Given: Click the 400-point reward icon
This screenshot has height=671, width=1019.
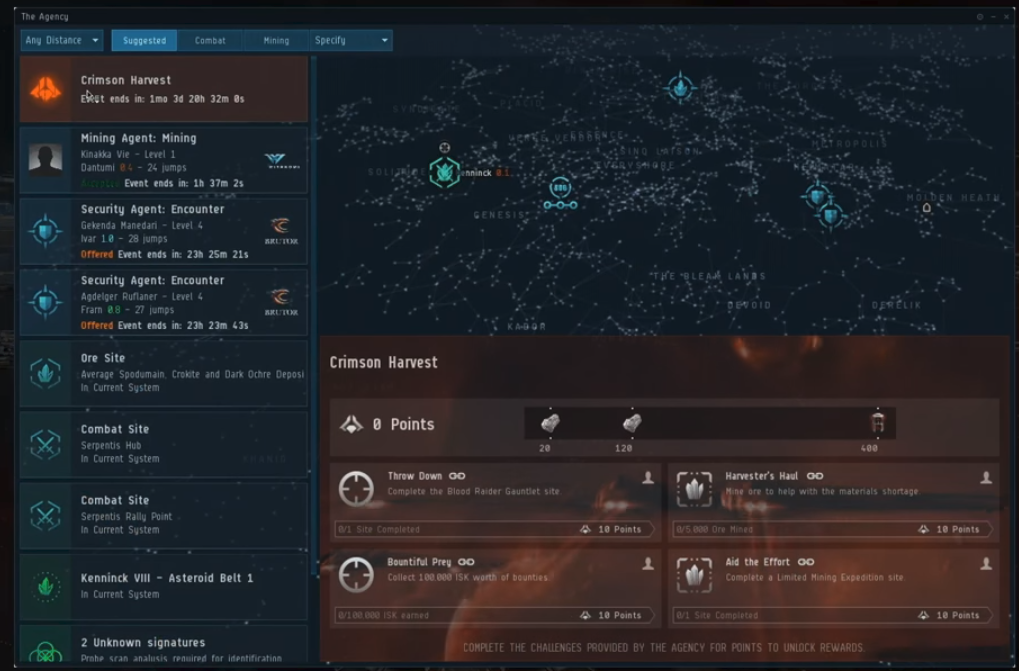Looking at the screenshot, I should coord(877,423).
